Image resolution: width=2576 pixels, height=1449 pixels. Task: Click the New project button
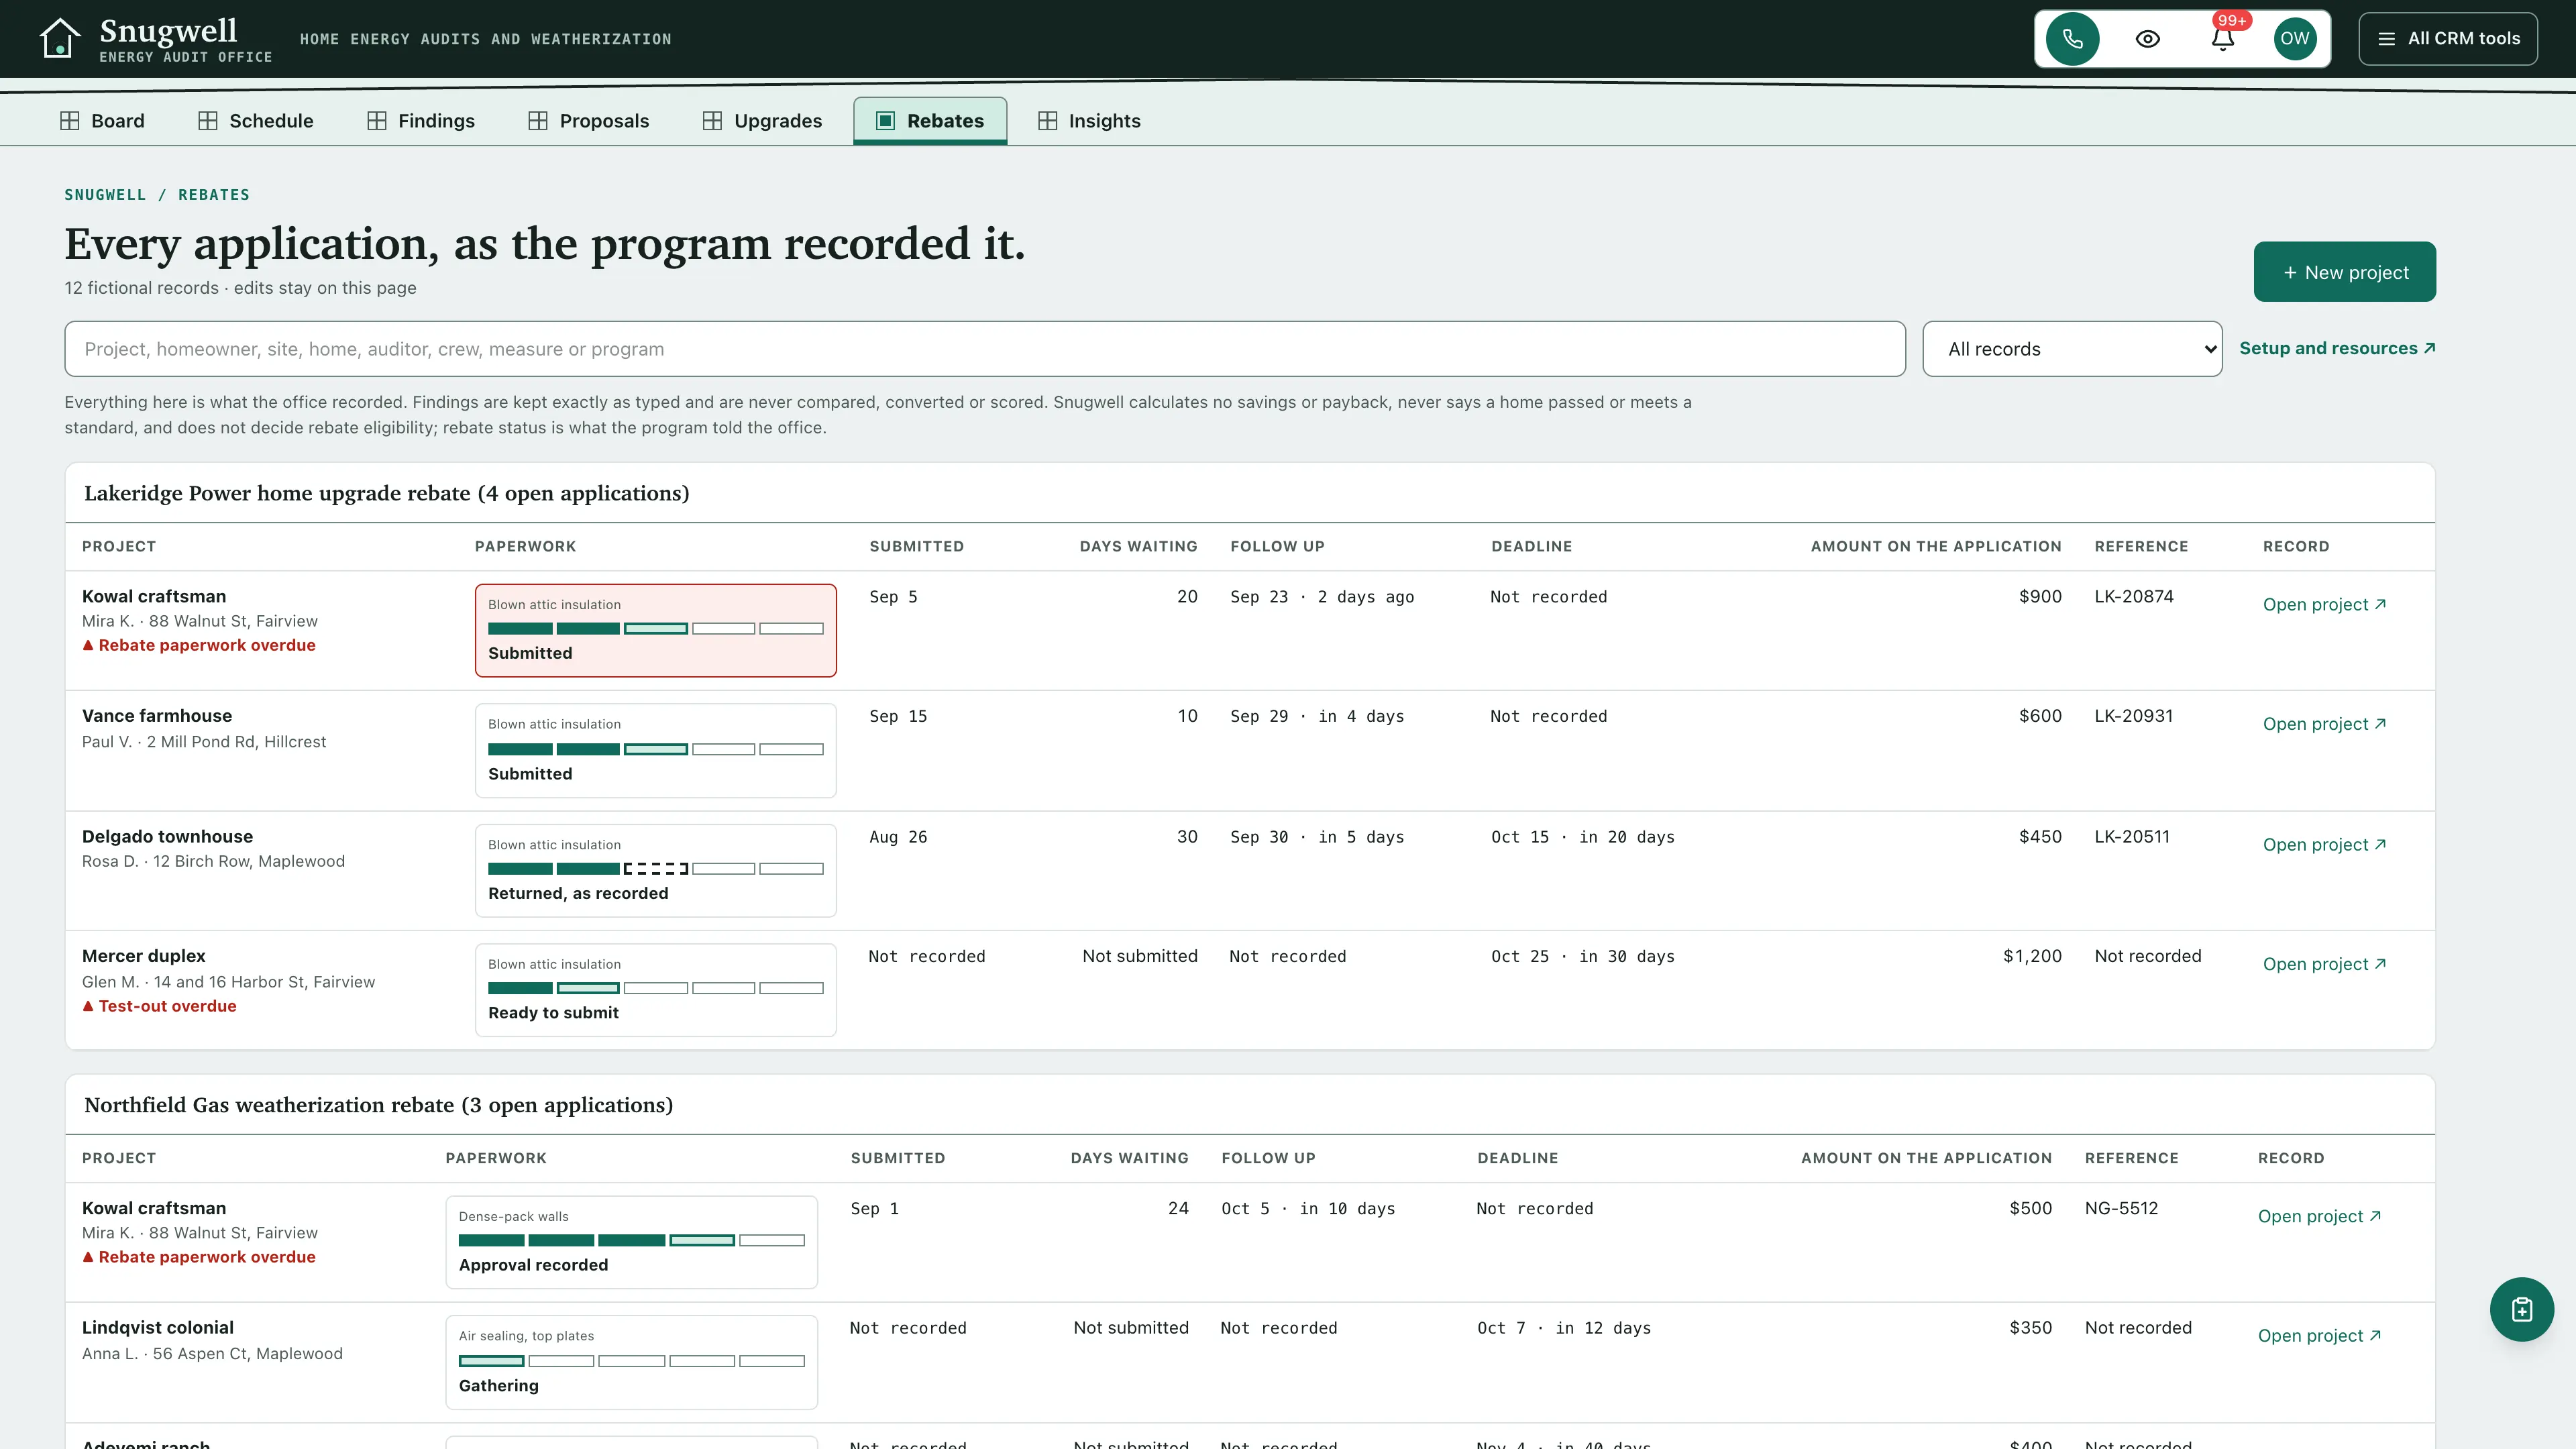click(x=2345, y=272)
